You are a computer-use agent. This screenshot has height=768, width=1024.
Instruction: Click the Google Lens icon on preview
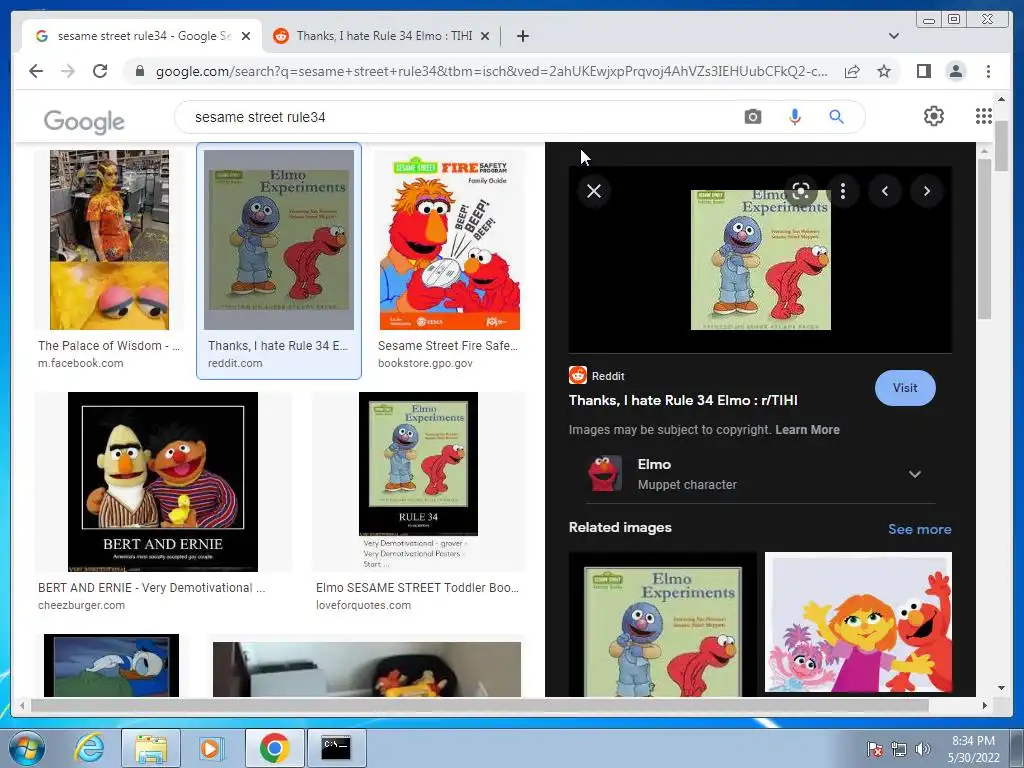[801, 191]
